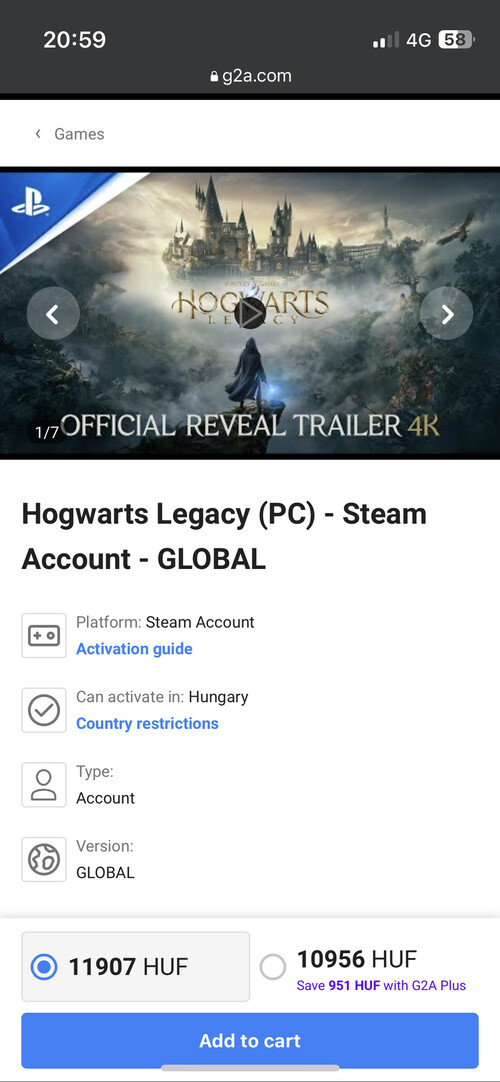Viewport: 500px width, 1082px height.
Task: Click the person Type icon
Action: point(44,785)
